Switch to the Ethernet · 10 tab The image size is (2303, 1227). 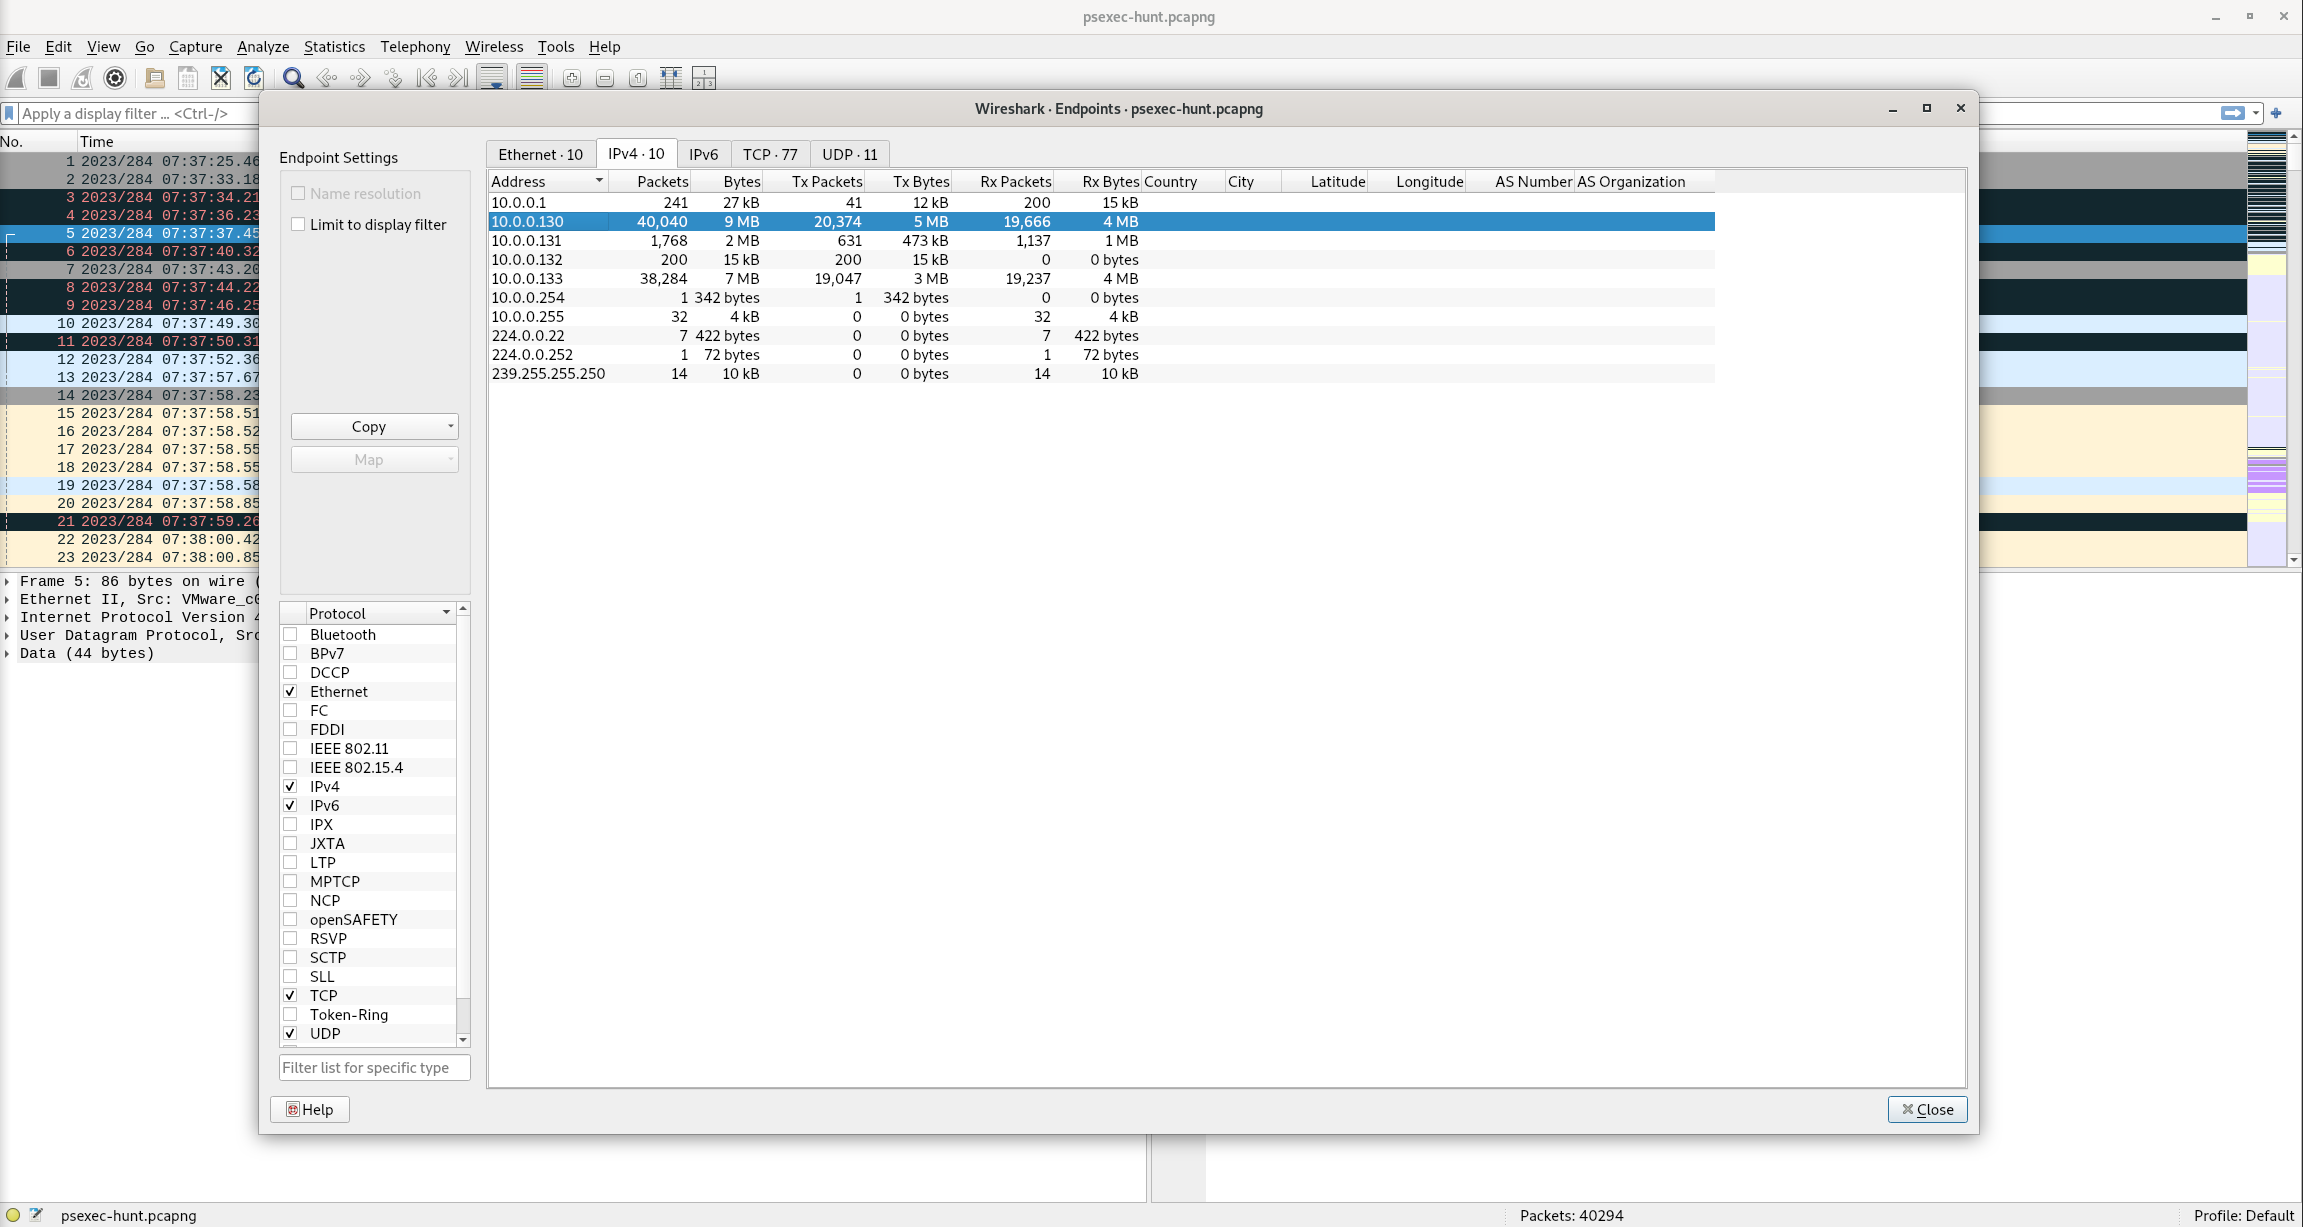(x=540, y=154)
